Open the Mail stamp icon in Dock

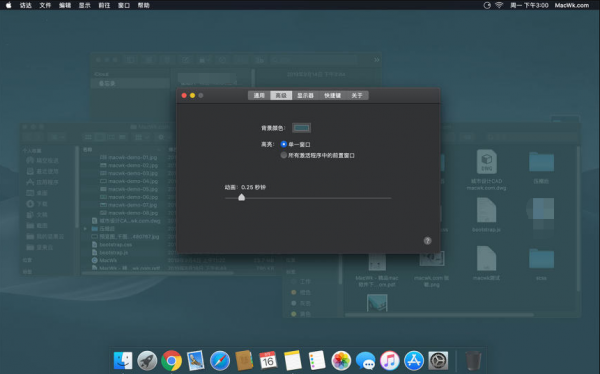(196, 361)
